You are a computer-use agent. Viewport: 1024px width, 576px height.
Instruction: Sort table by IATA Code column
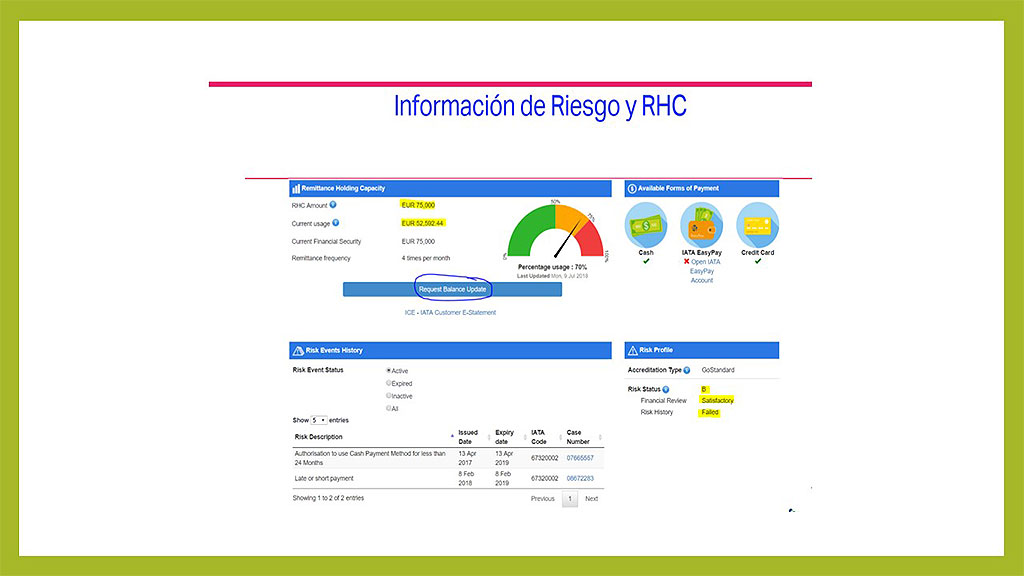[x=545, y=437]
